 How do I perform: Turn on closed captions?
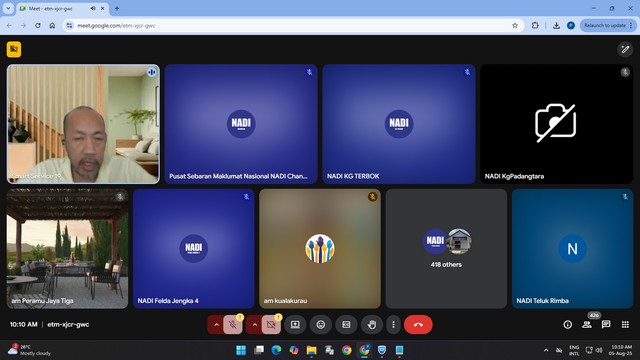[x=346, y=324]
